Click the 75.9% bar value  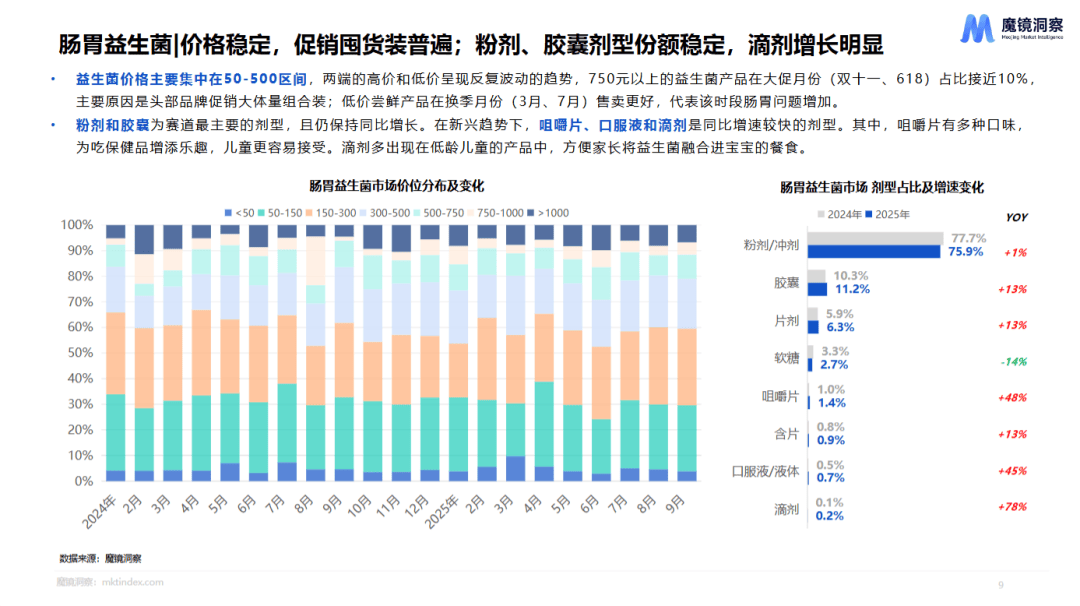[x=966, y=251]
